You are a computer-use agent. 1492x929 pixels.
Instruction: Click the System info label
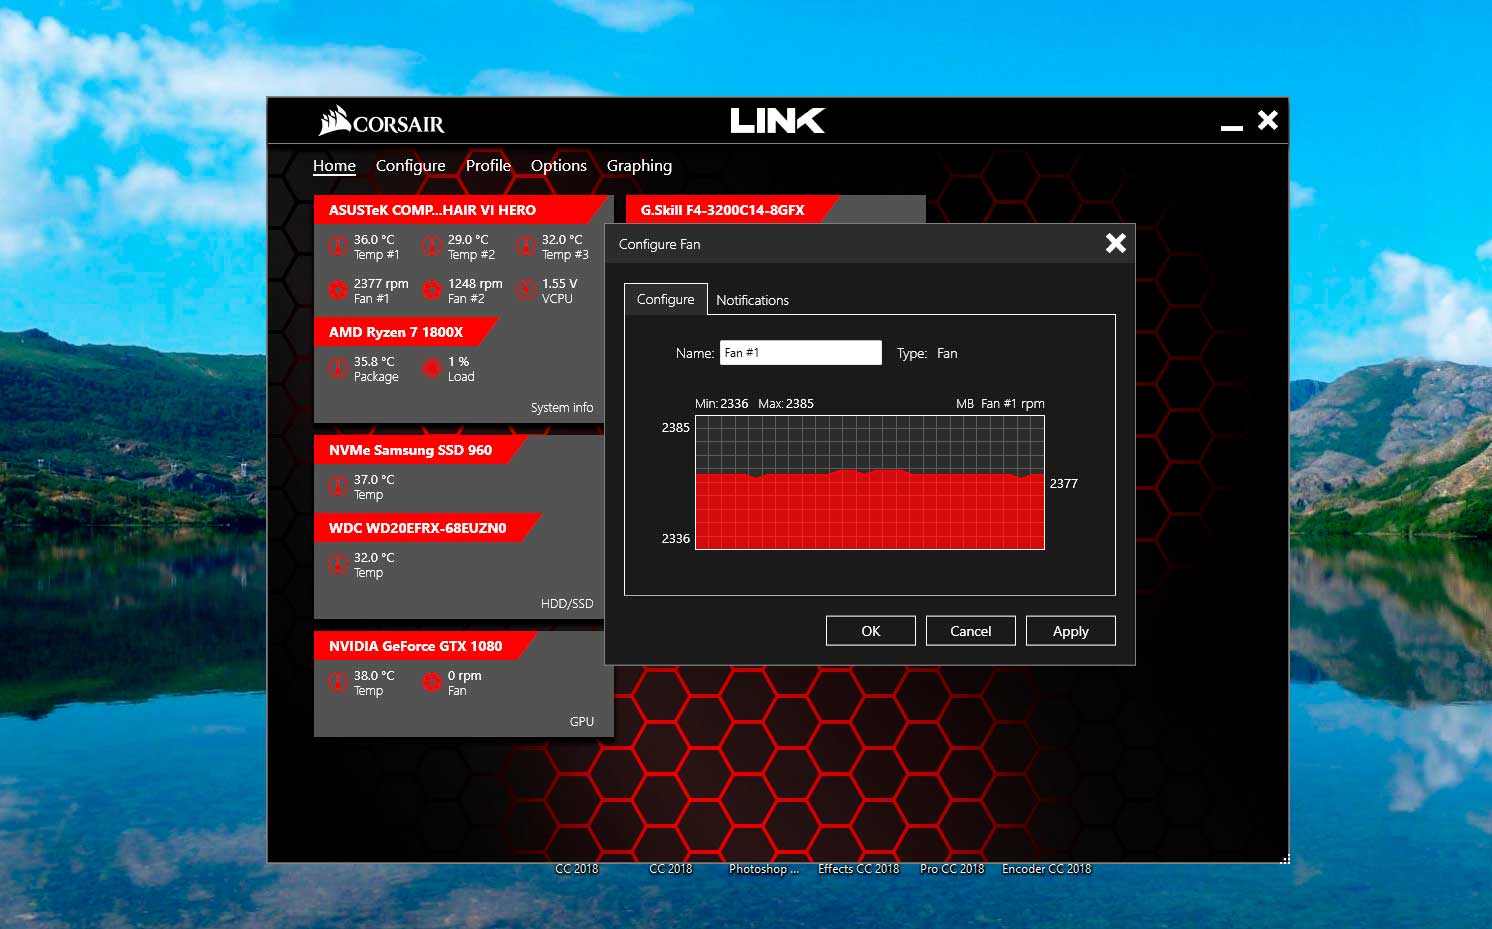562,408
